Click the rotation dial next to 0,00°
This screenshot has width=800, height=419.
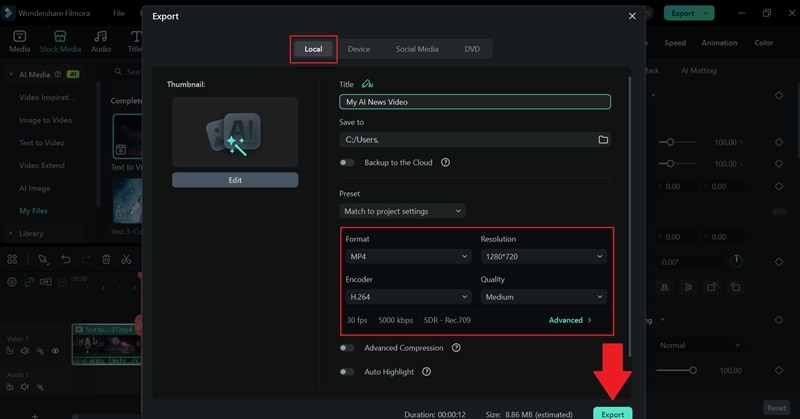pos(736,261)
